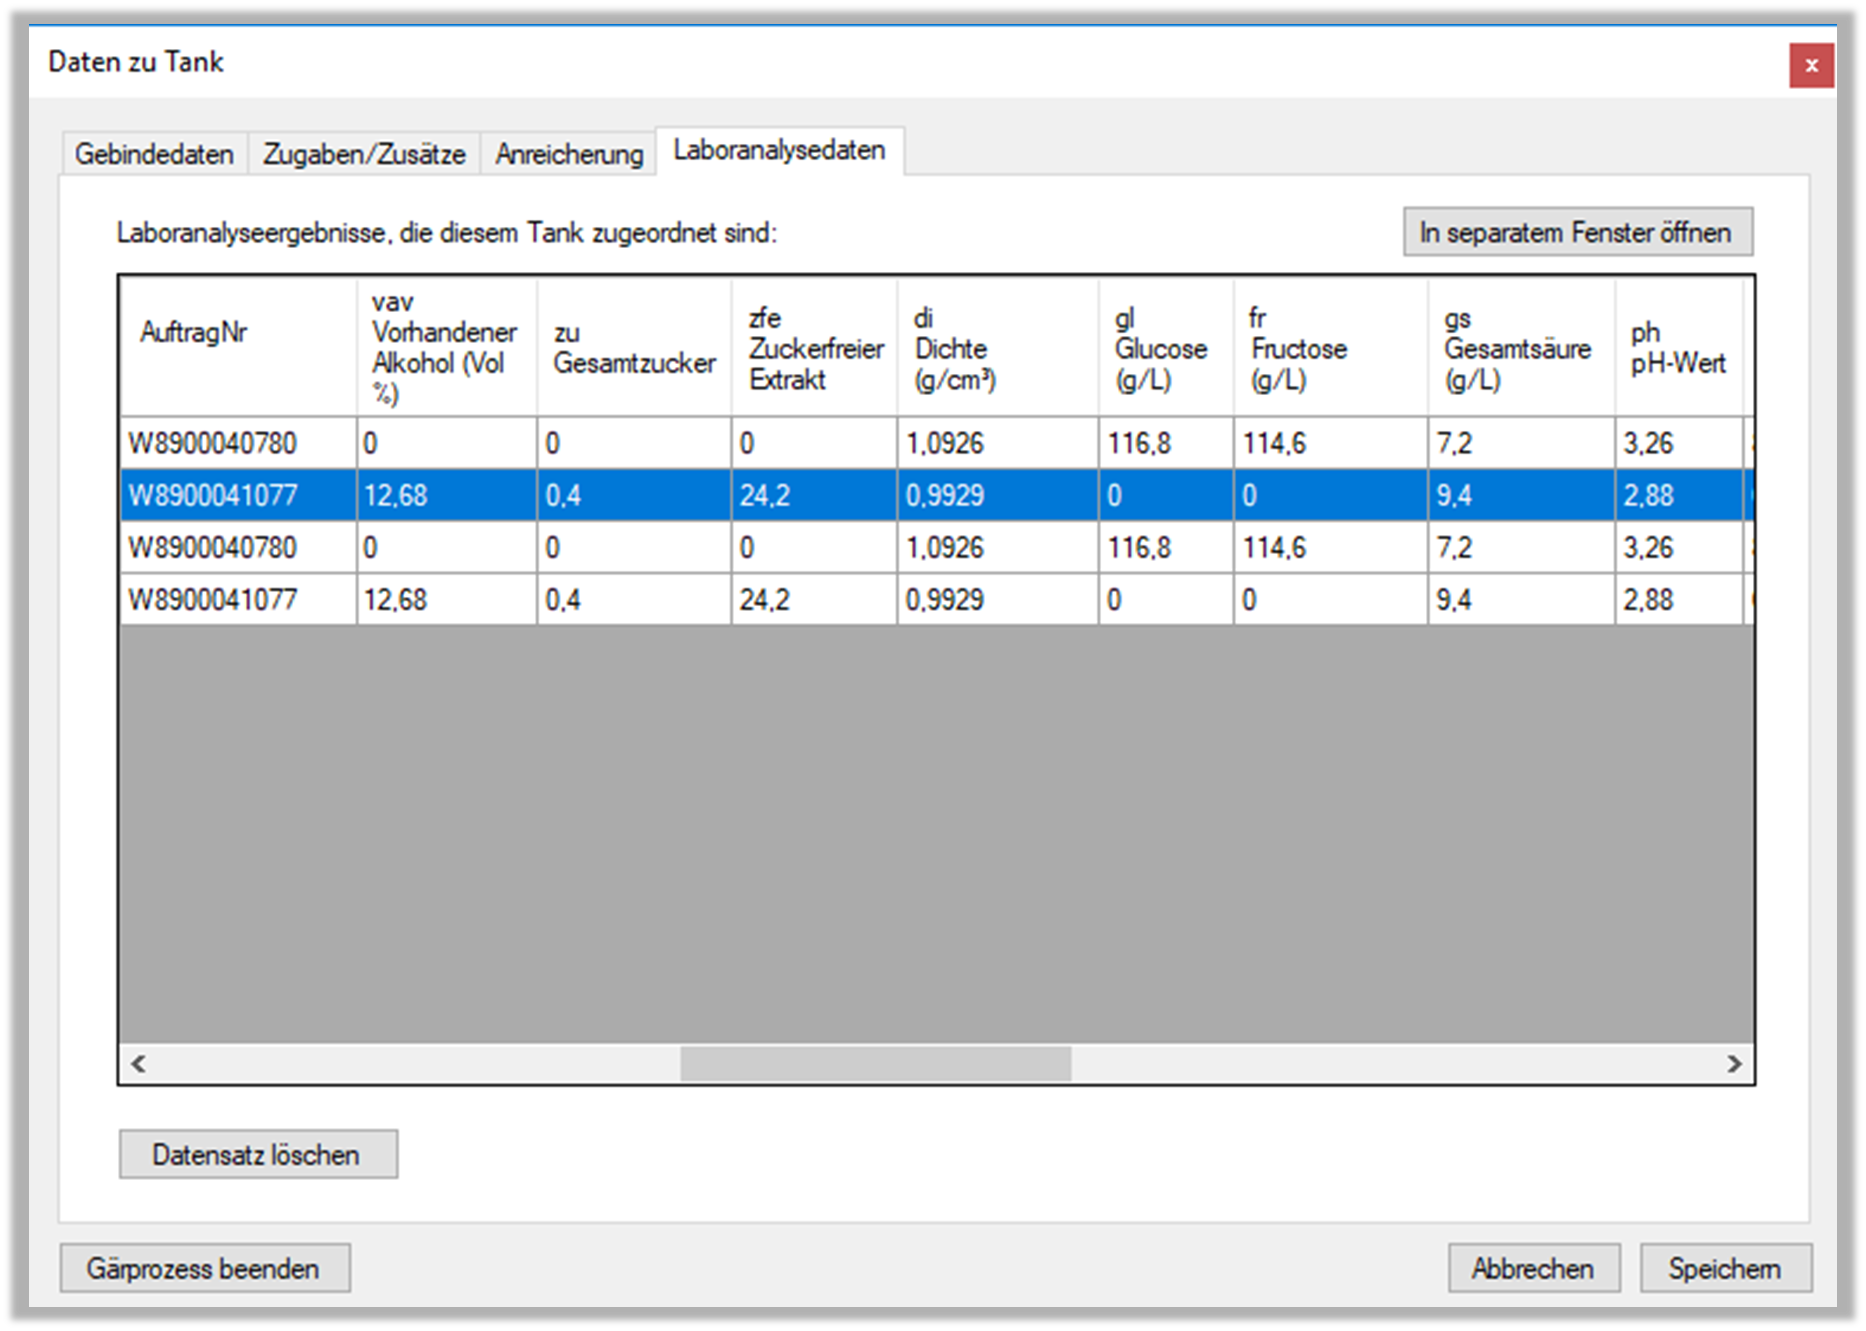
Task: Click Gärprozess beenden button
Action: pyautogui.click(x=204, y=1268)
